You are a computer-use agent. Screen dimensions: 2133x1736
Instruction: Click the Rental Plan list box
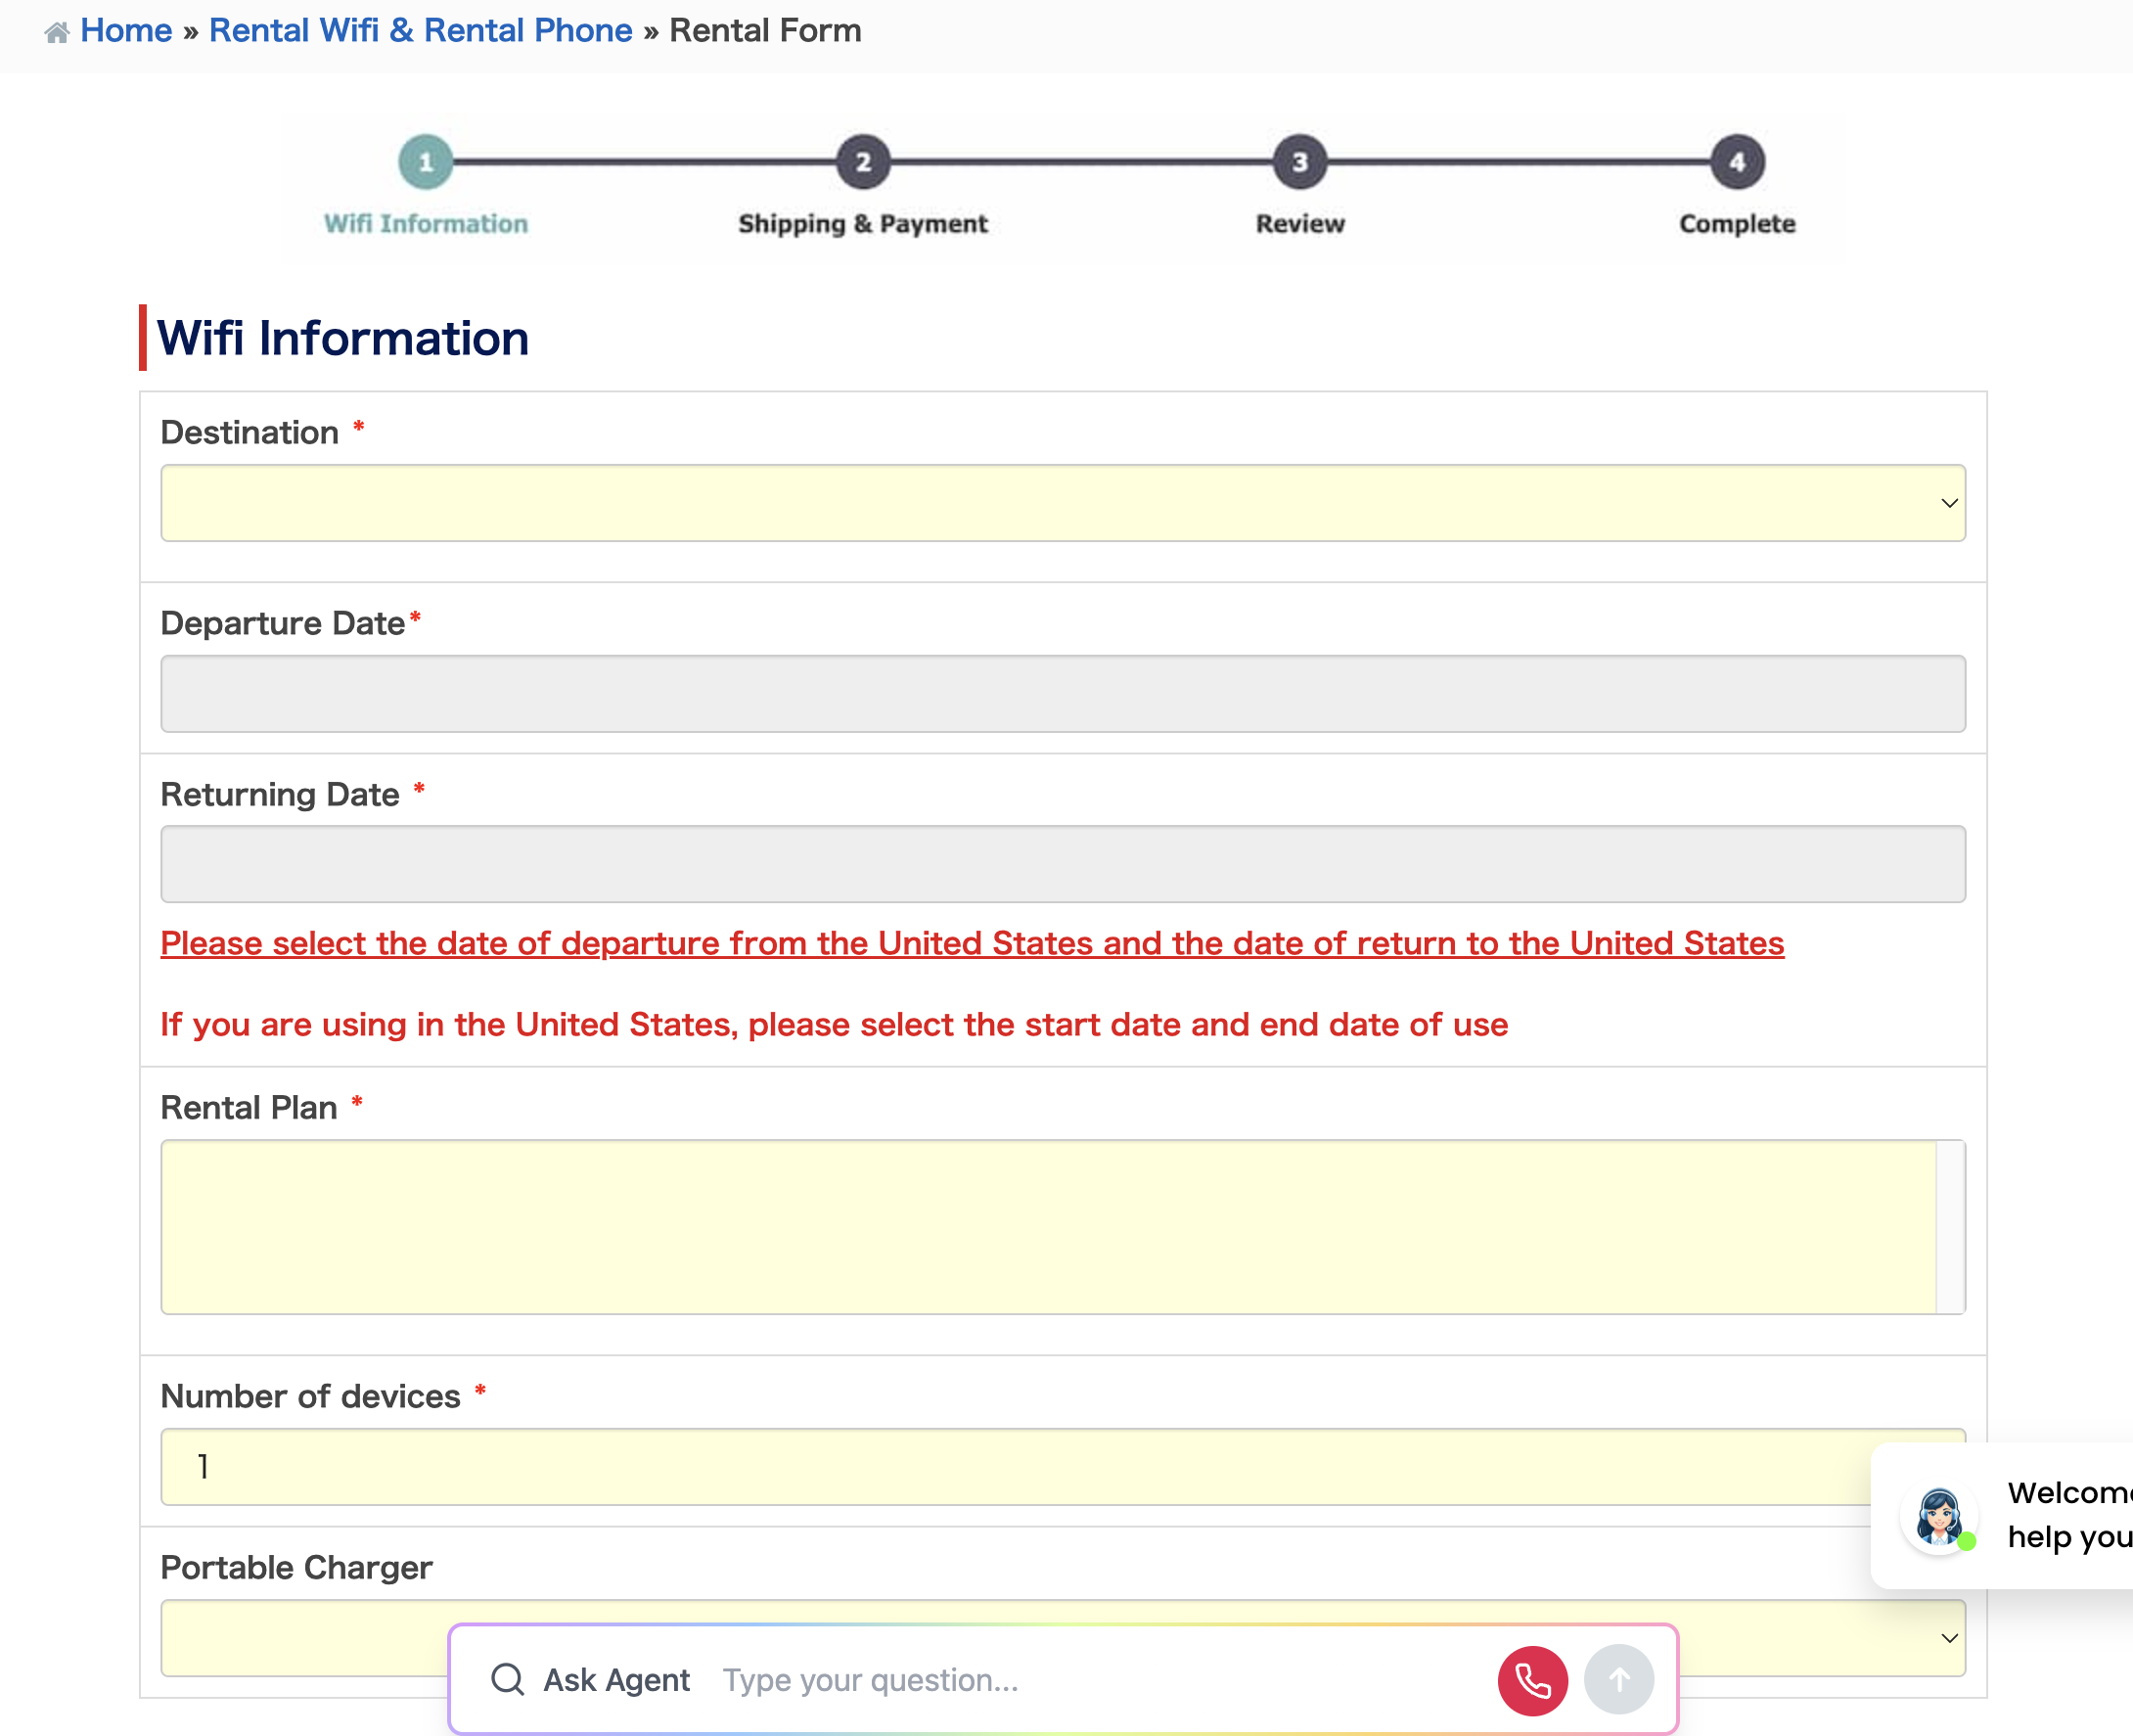pos(1048,1226)
